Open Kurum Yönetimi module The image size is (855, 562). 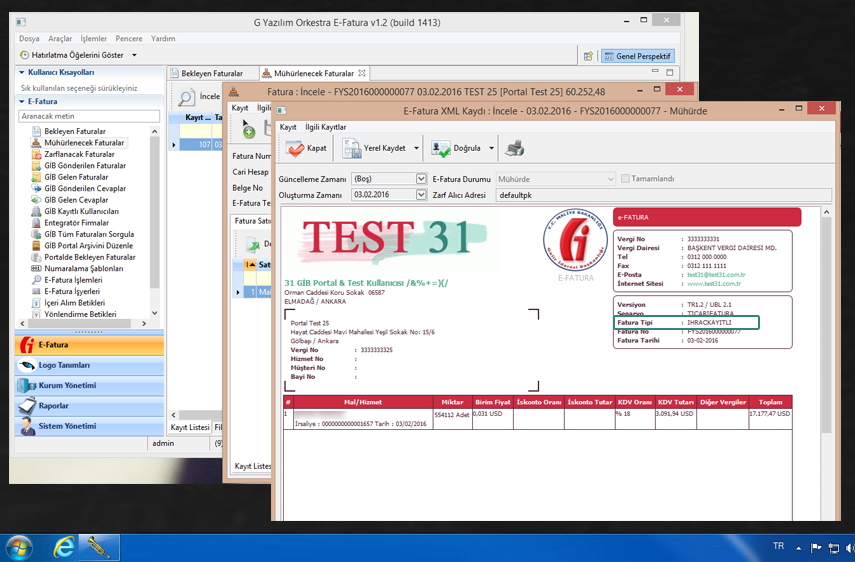point(89,385)
